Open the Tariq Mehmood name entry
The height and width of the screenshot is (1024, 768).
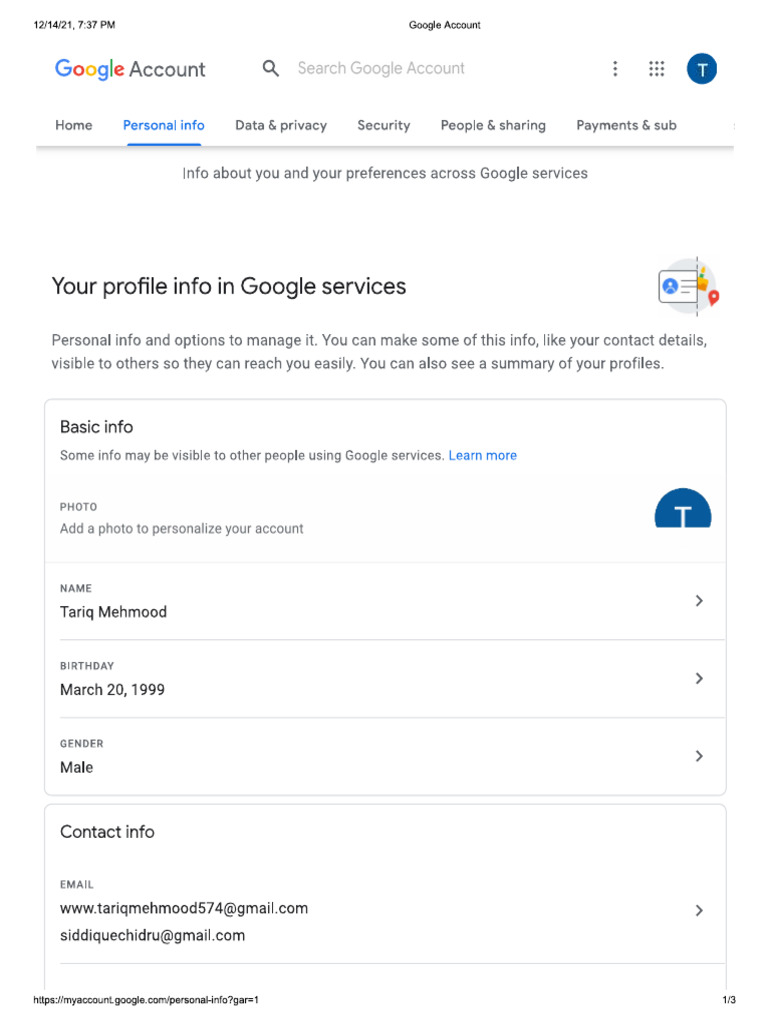tap(114, 611)
